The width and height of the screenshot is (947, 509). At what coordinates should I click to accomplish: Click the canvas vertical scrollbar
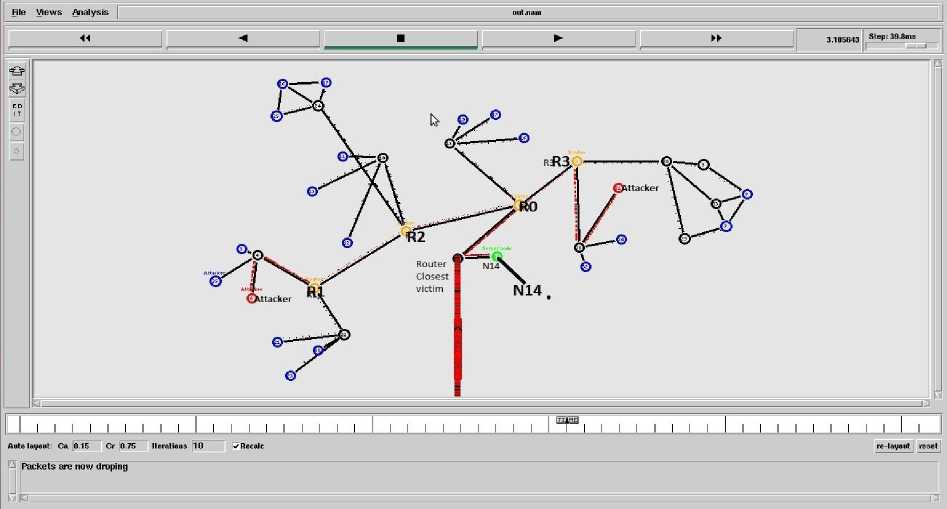point(937,229)
